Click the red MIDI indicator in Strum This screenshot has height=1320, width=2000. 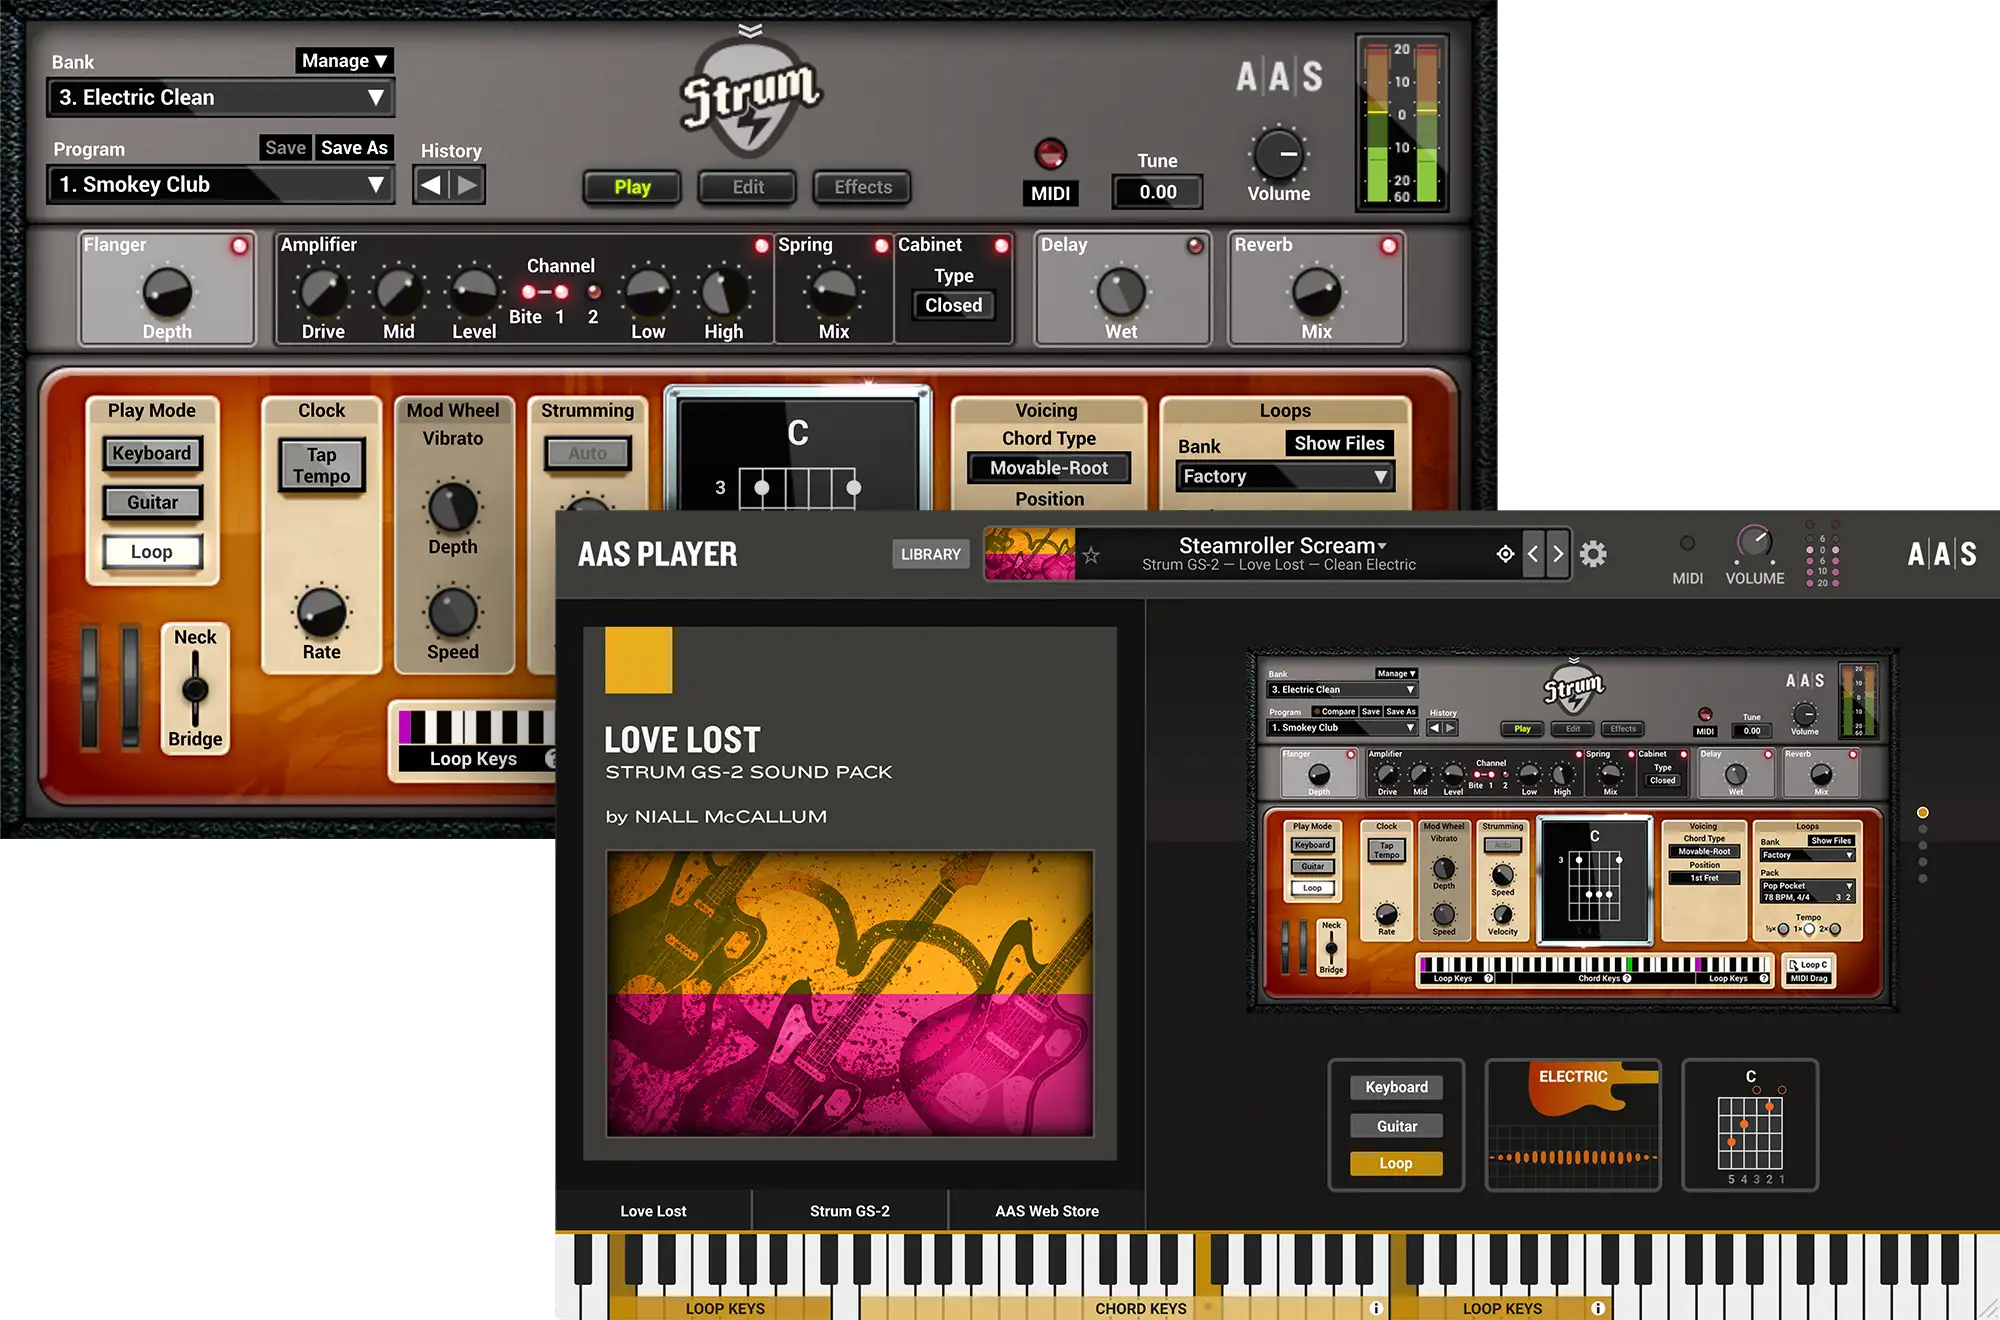pos(1050,153)
